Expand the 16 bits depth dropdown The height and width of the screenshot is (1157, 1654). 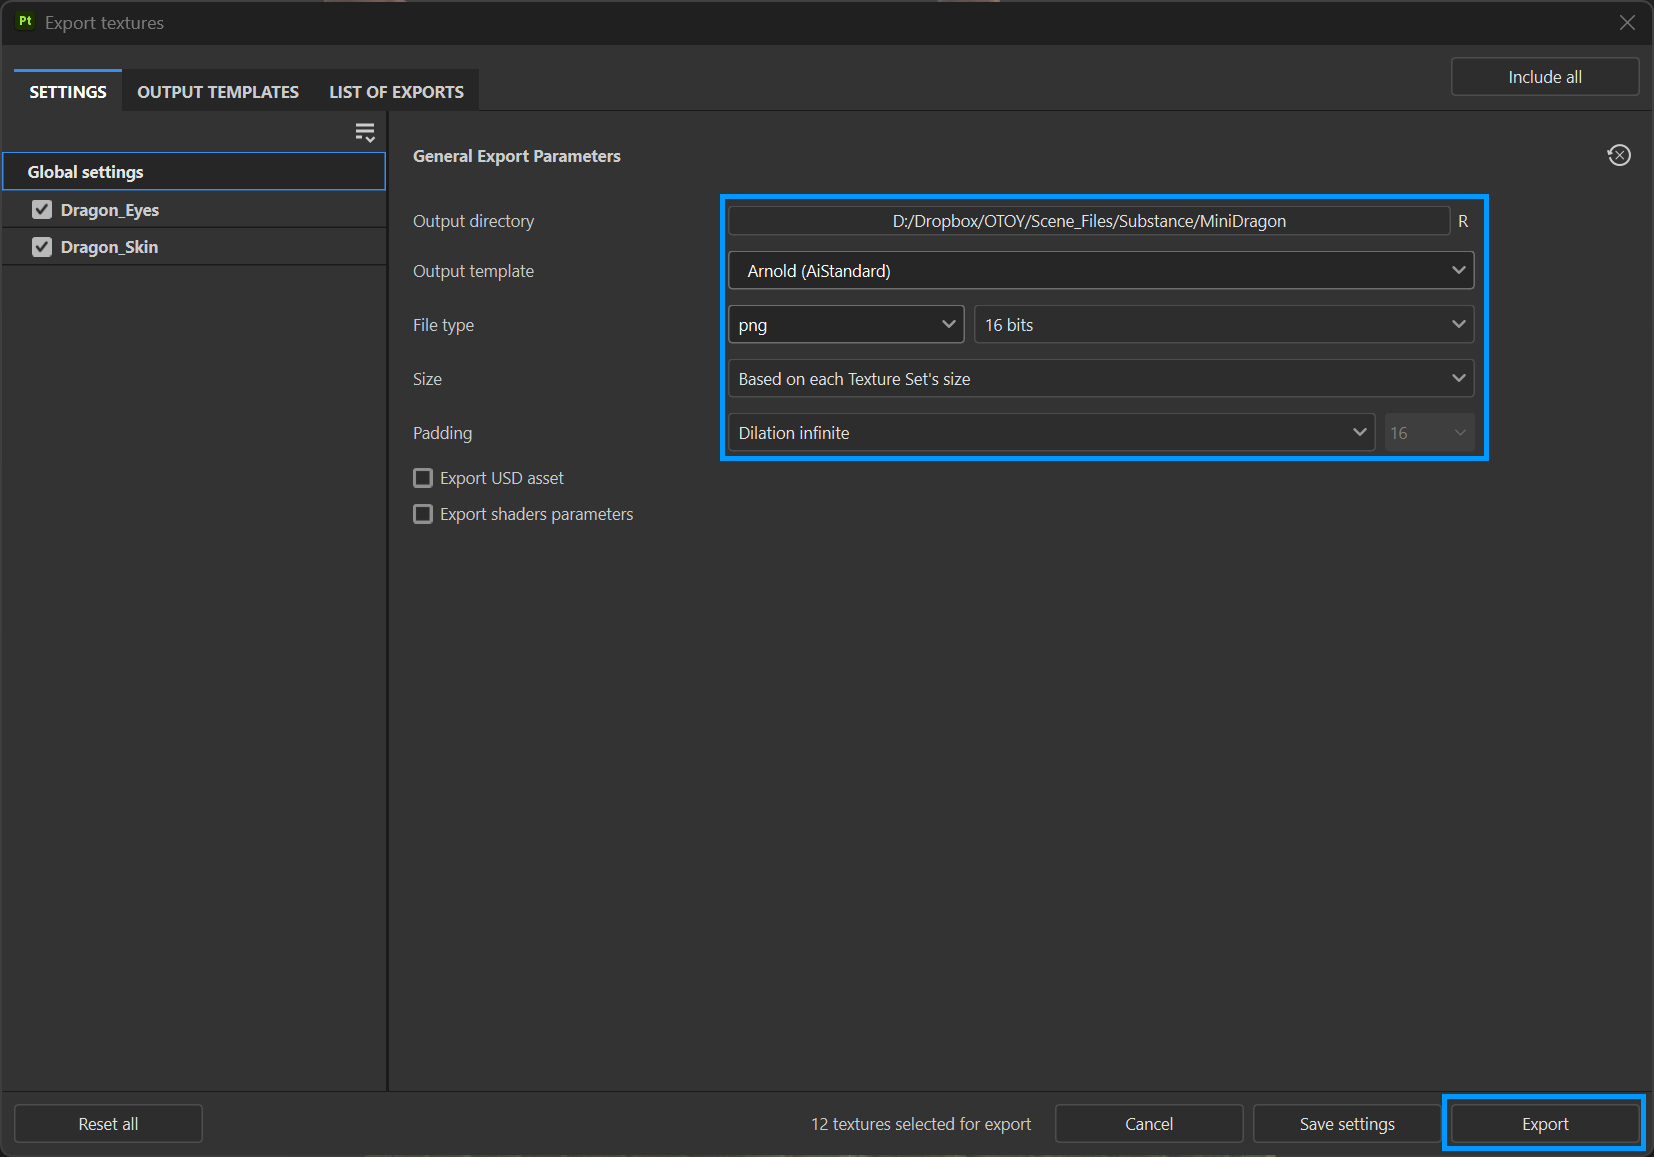[x=1223, y=325]
